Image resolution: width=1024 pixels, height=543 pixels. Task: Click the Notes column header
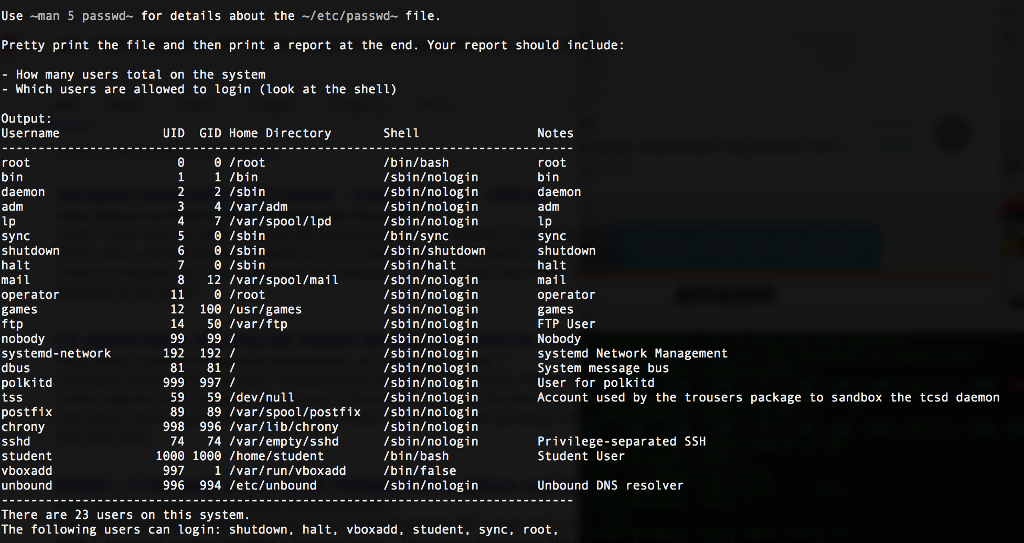[555, 133]
